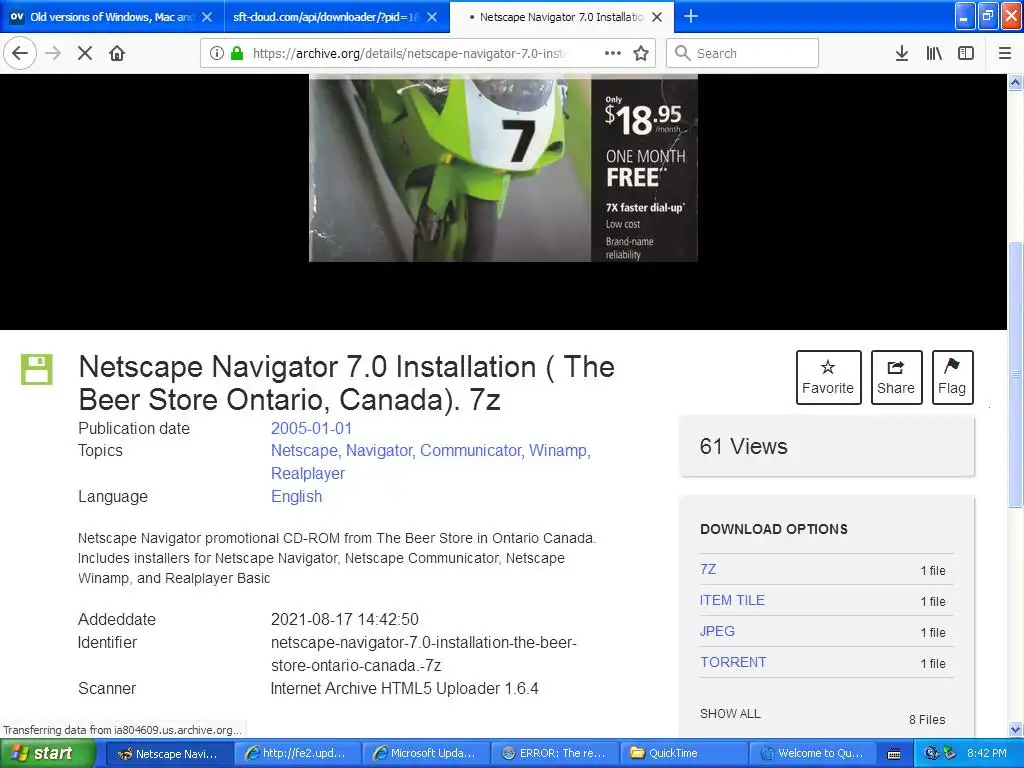Switch to 'ERROR: The re...' taskbar window
The image size is (1024, 768).
coord(554,754)
